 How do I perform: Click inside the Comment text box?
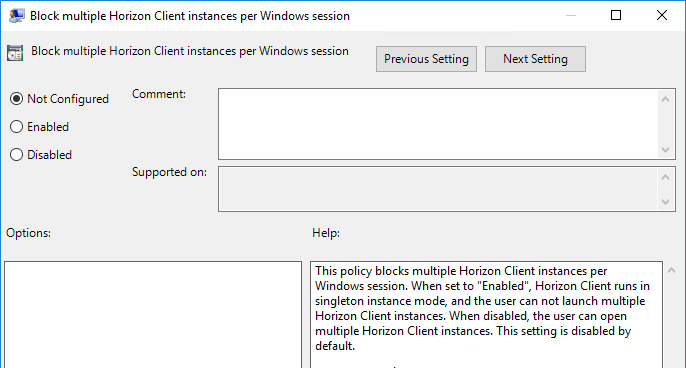[x=438, y=124]
